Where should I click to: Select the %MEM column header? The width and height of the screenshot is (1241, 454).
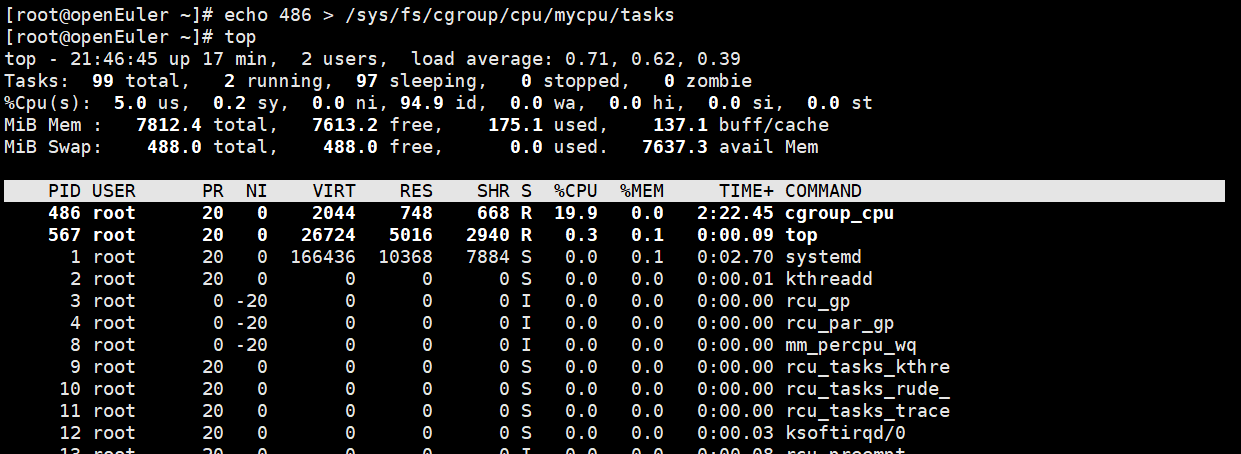(x=641, y=191)
